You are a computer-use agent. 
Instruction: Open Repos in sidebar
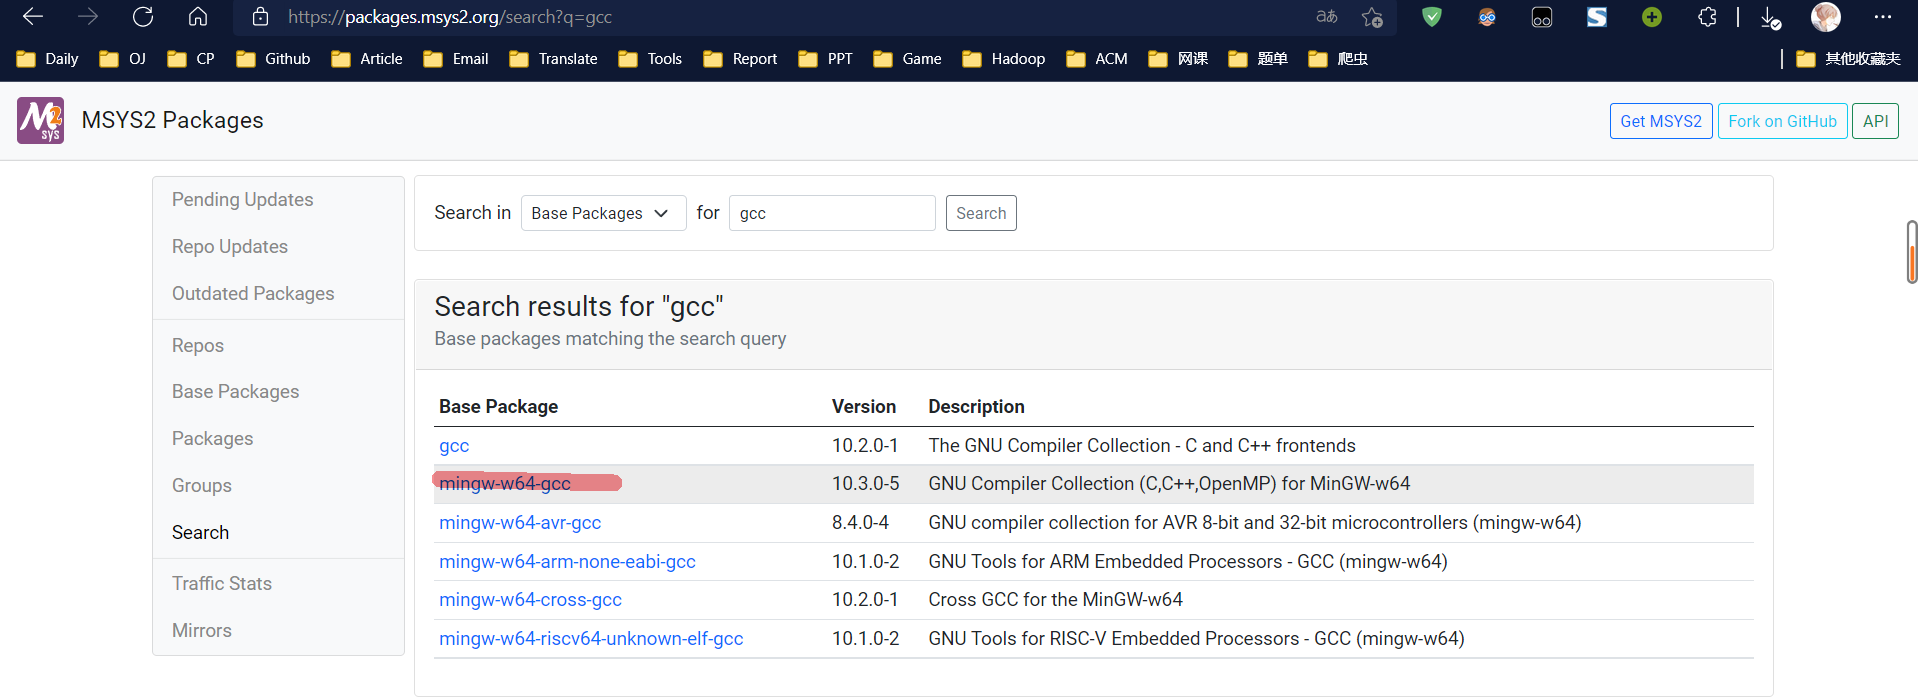[x=198, y=346]
